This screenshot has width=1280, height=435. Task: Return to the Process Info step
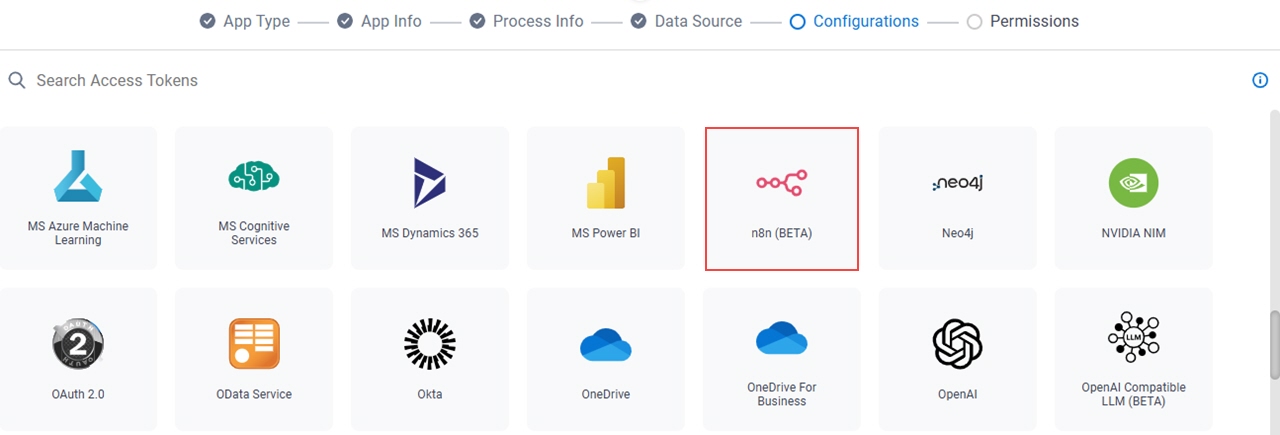[x=526, y=21]
